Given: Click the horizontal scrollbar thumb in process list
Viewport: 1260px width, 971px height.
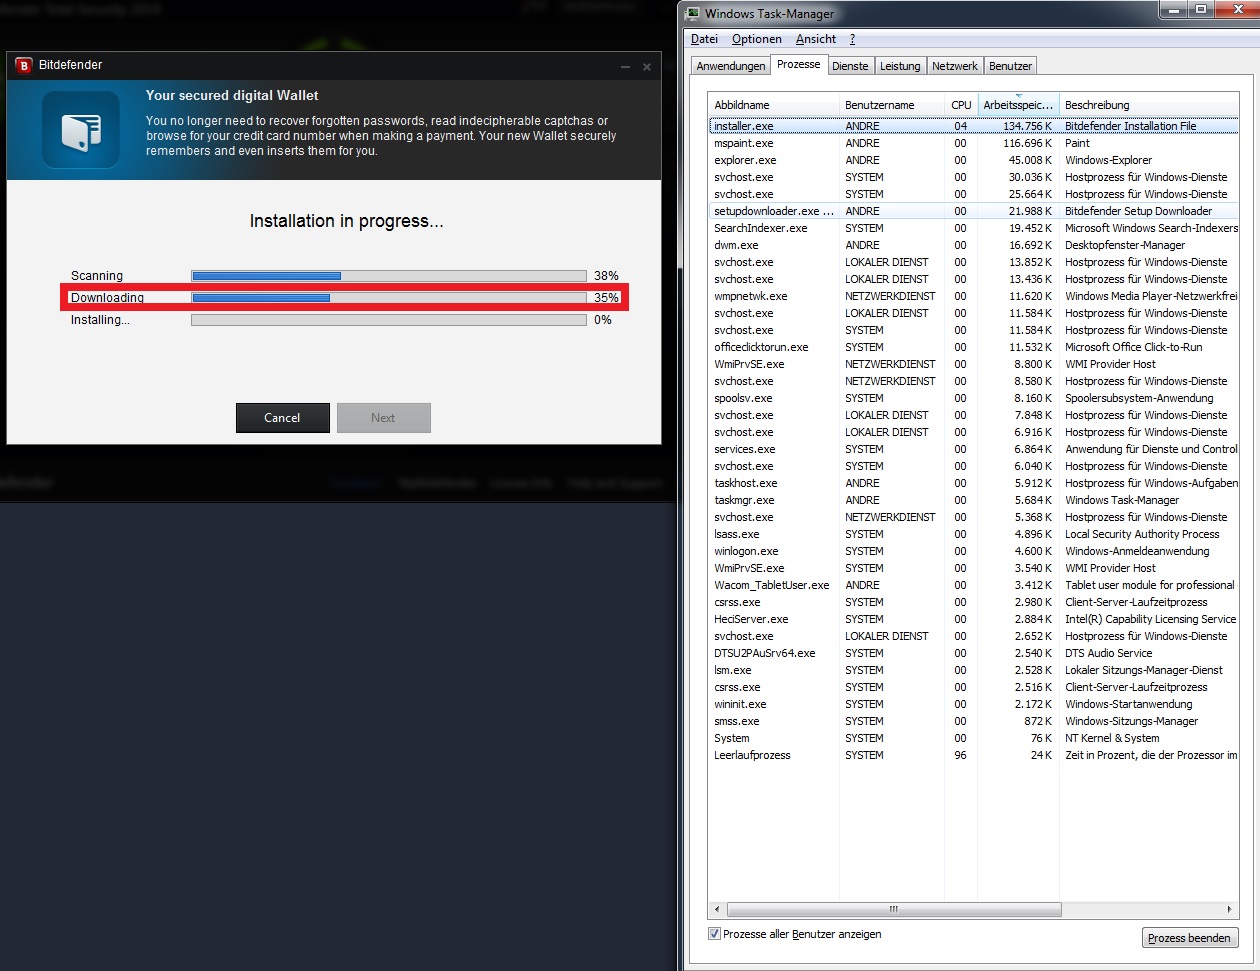Looking at the screenshot, I should click(893, 910).
